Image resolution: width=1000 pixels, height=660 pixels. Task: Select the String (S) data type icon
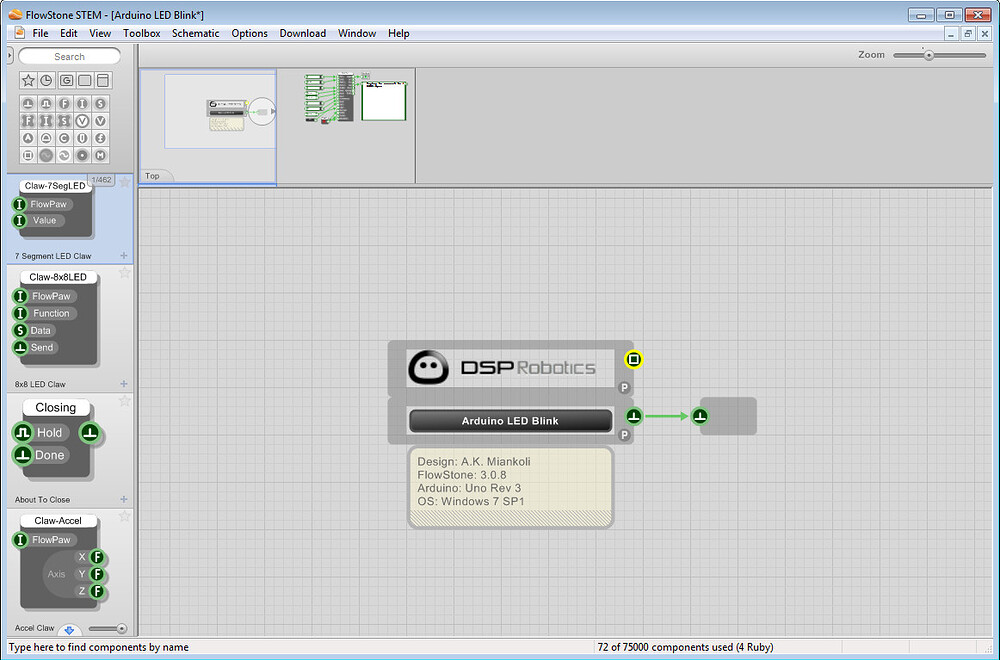(101, 104)
